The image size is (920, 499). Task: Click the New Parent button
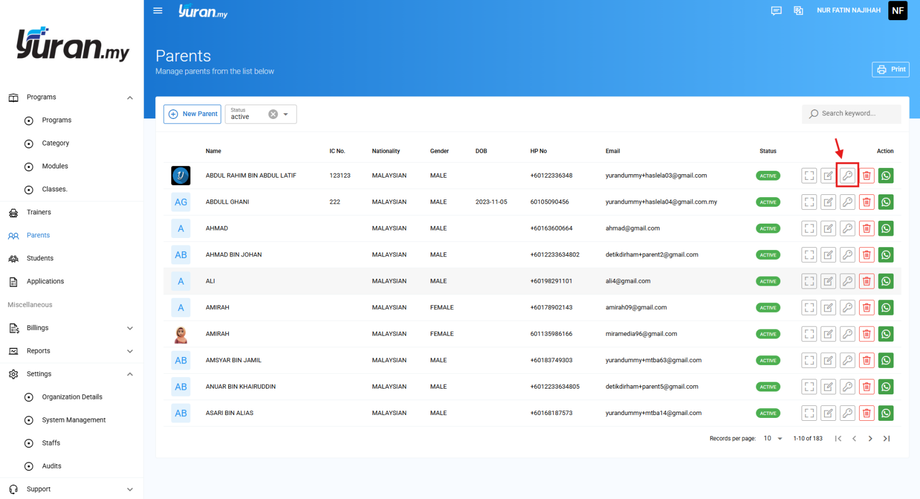point(192,114)
